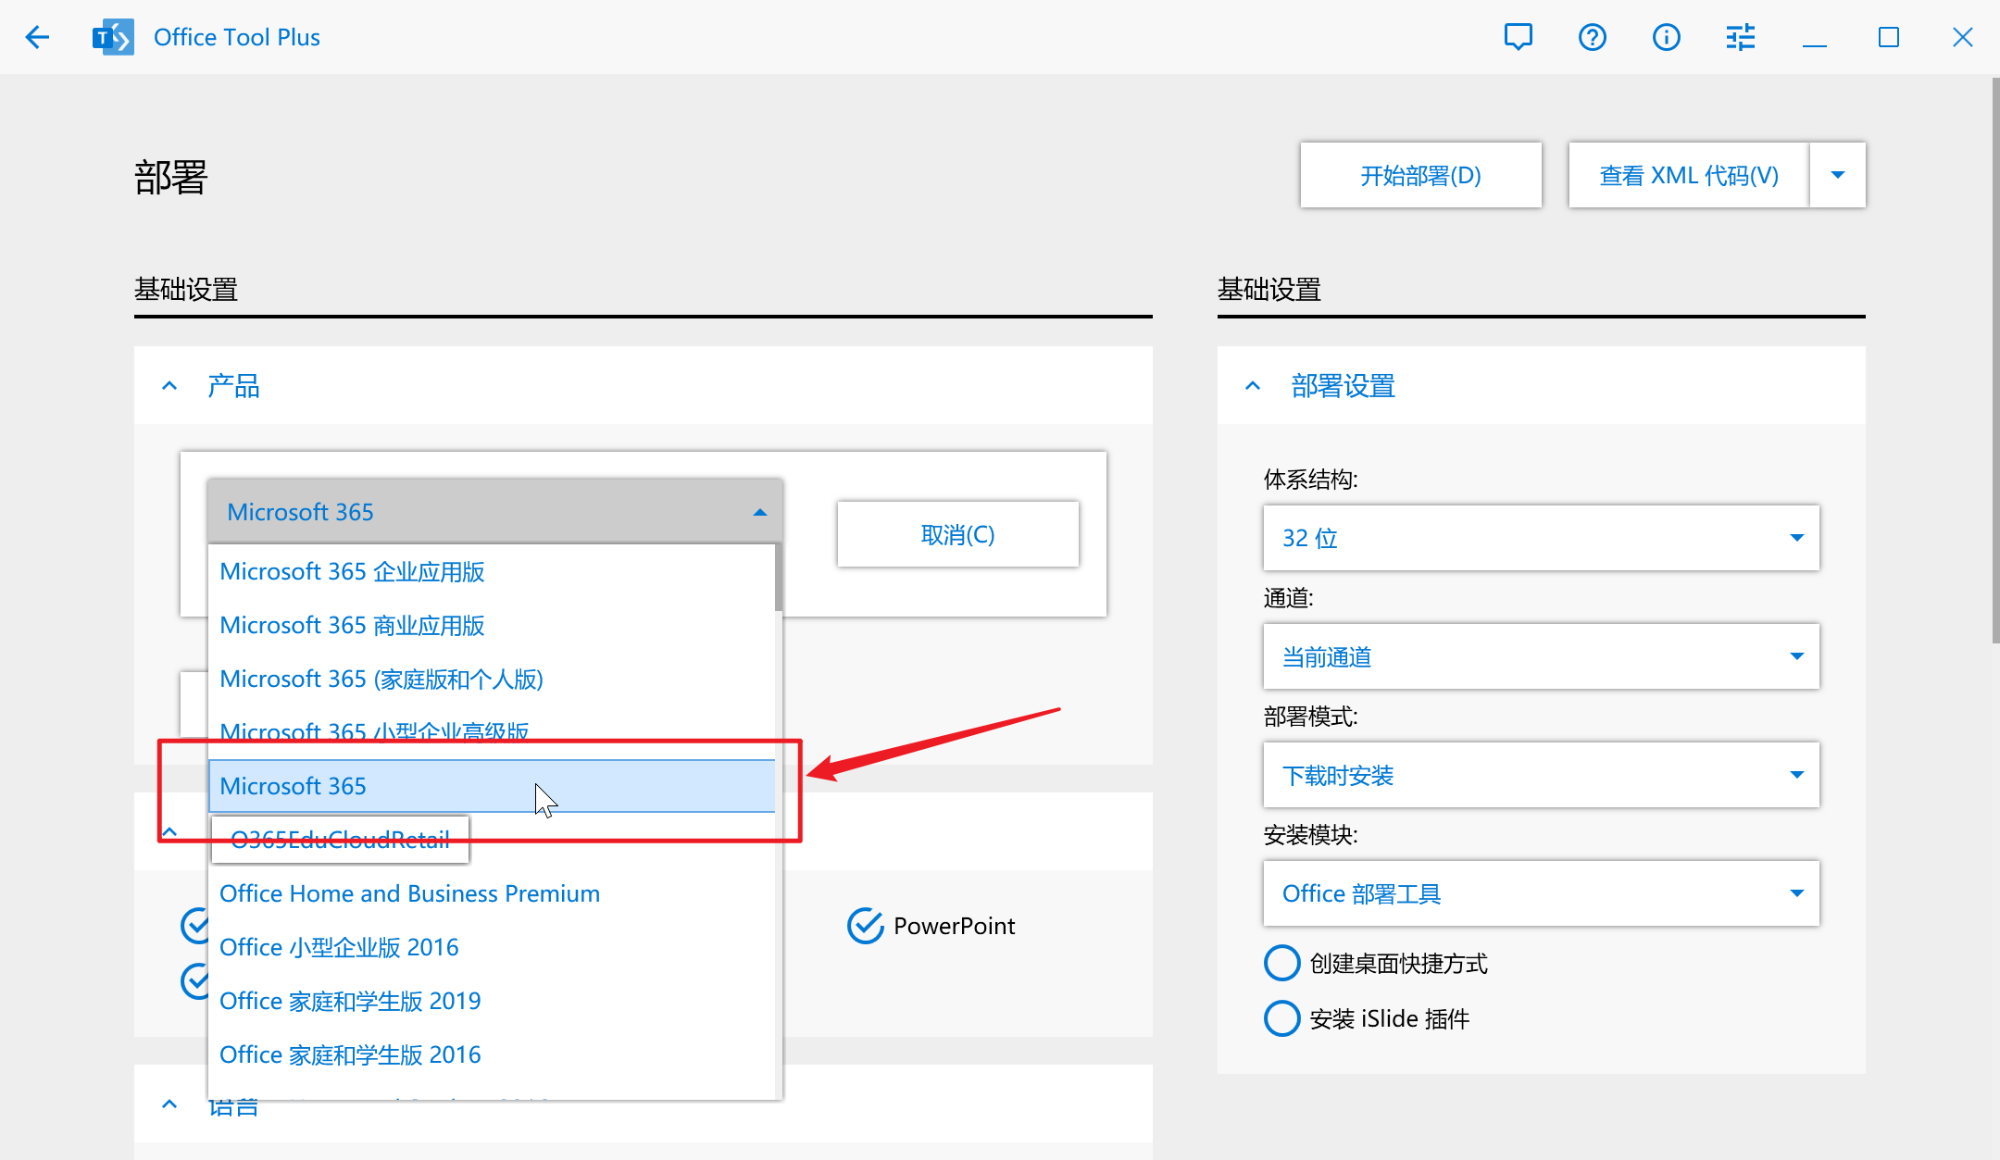Open the 体系结构 32 位 dropdown
Screen dimensions: 2000x1160
coord(1541,538)
